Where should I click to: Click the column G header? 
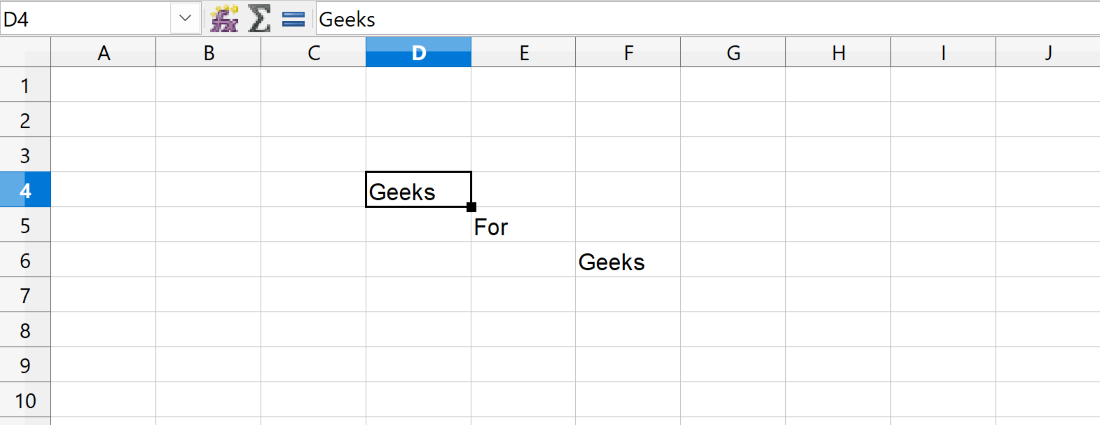pos(733,53)
